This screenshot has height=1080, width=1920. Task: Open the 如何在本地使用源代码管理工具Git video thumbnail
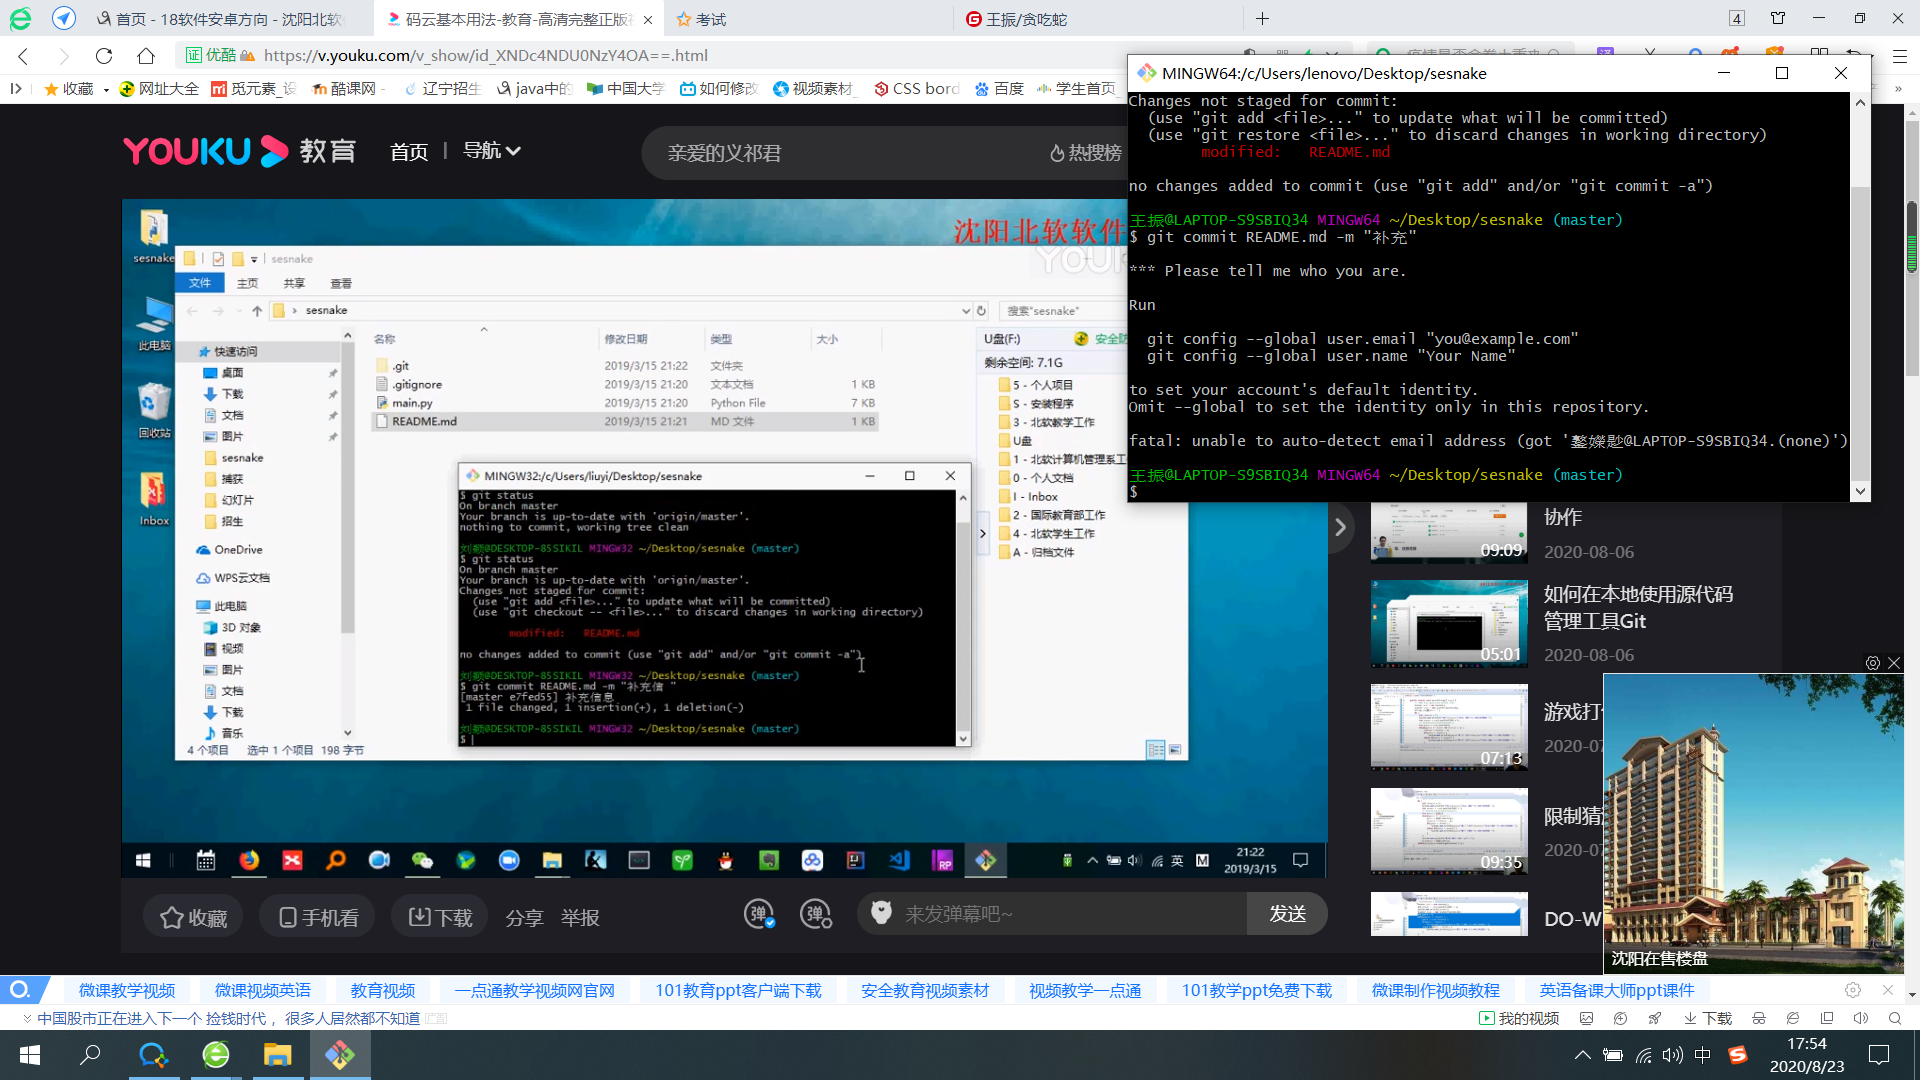[1449, 623]
